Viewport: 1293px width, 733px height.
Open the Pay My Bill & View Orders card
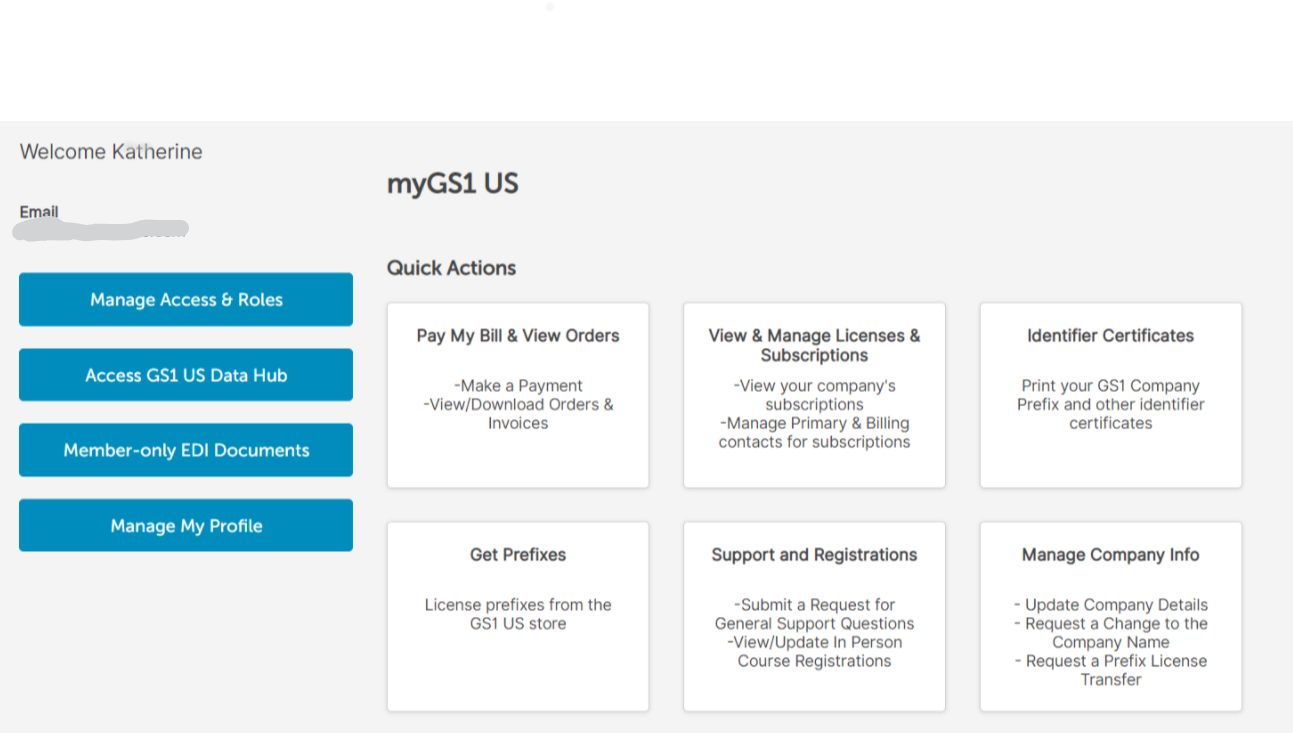click(x=518, y=396)
